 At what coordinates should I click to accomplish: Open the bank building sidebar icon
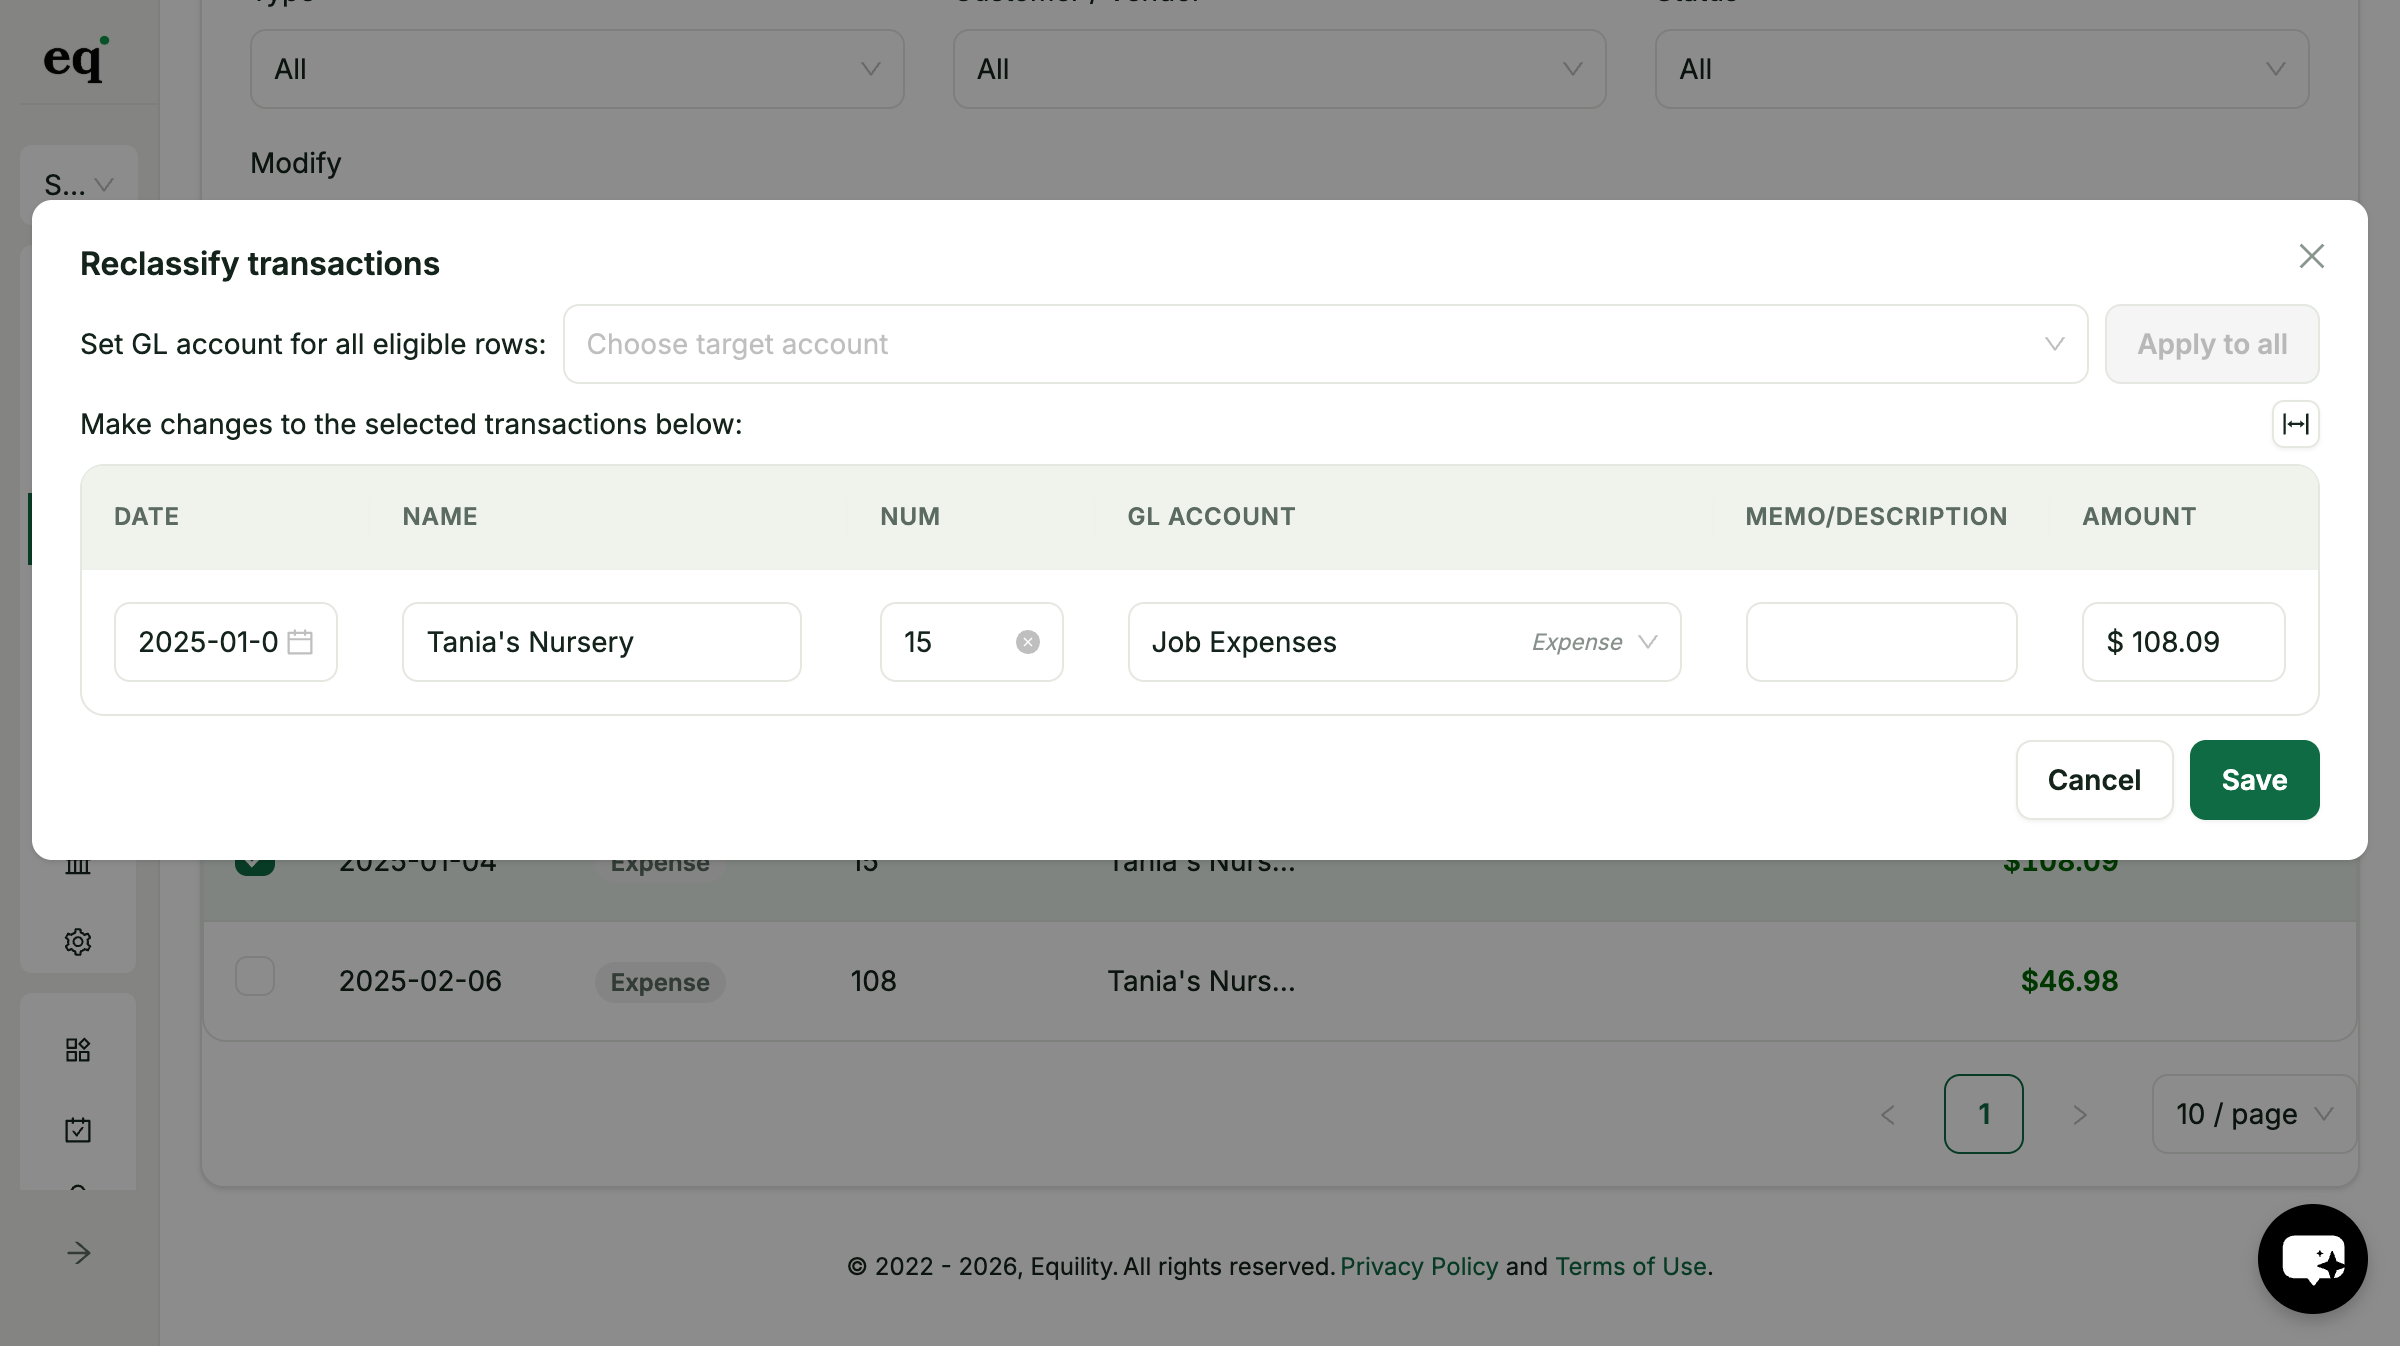pyautogui.click(x=78, y=866)
